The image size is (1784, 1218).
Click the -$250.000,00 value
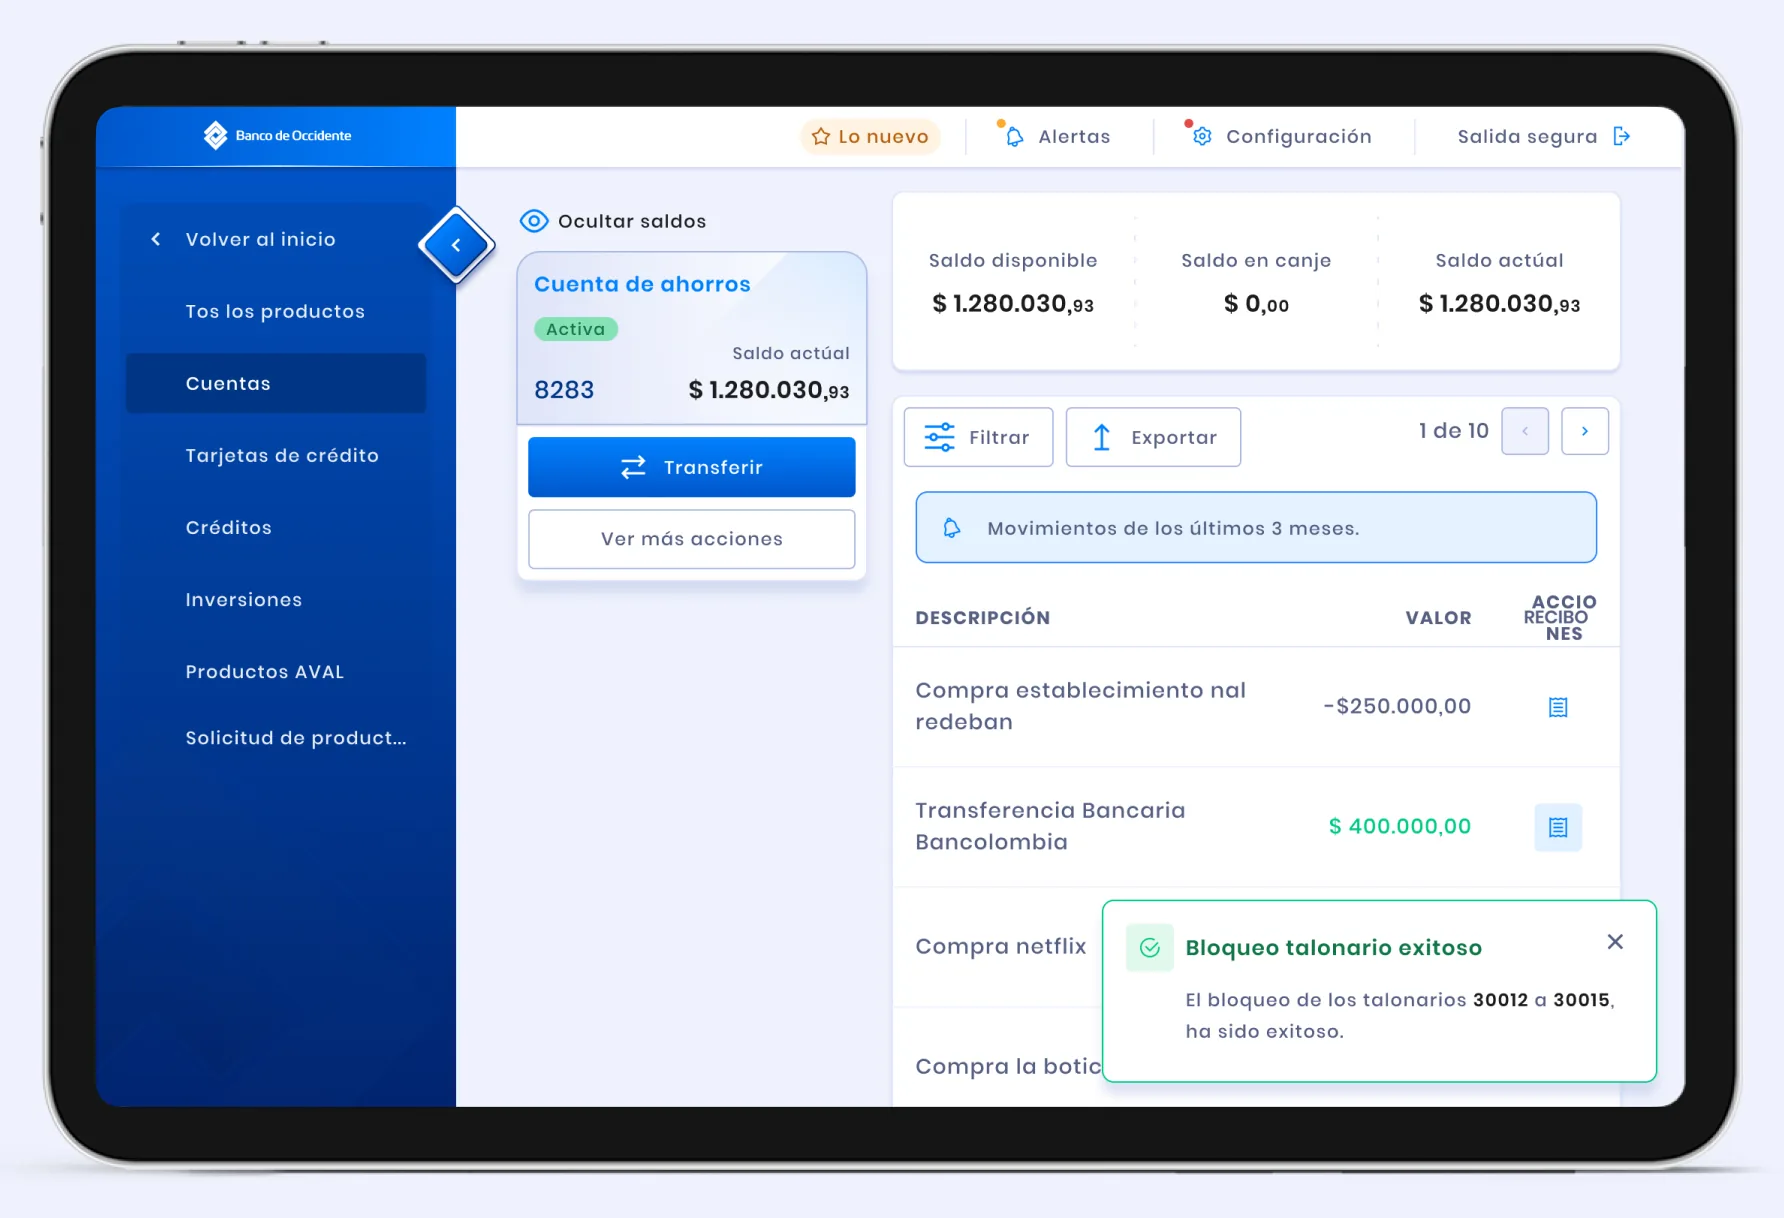click(x=1397, y=706)
